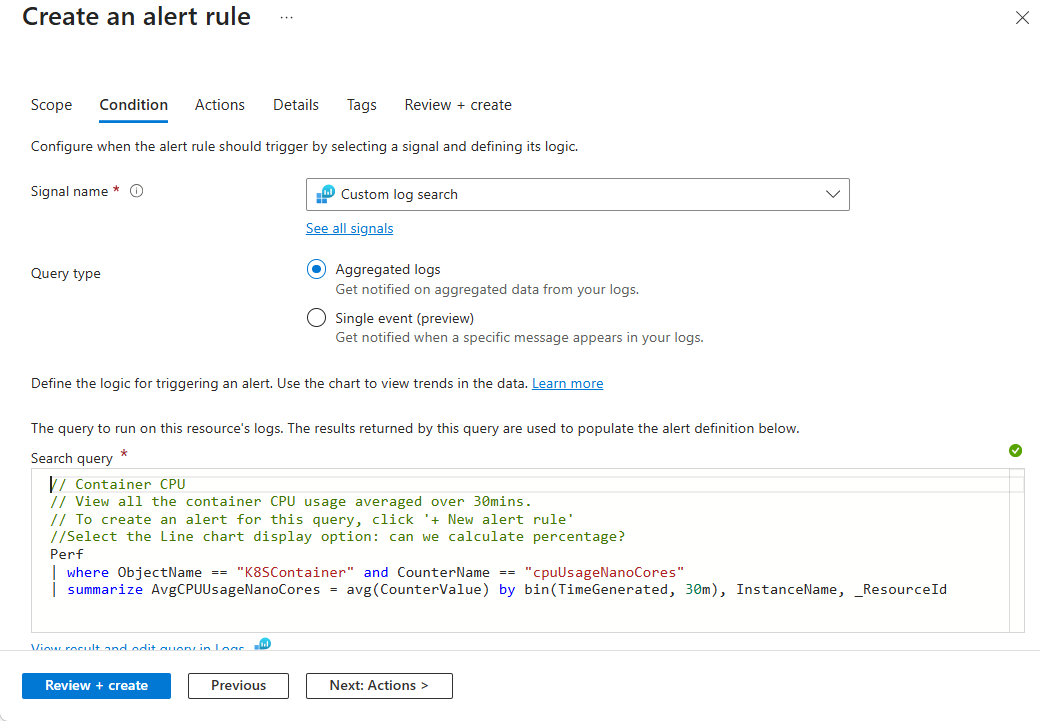The height and width of the screenshot is (721, 1040).
Task: Click the query editor vertical scrollbar
Action: (1017, 551)
